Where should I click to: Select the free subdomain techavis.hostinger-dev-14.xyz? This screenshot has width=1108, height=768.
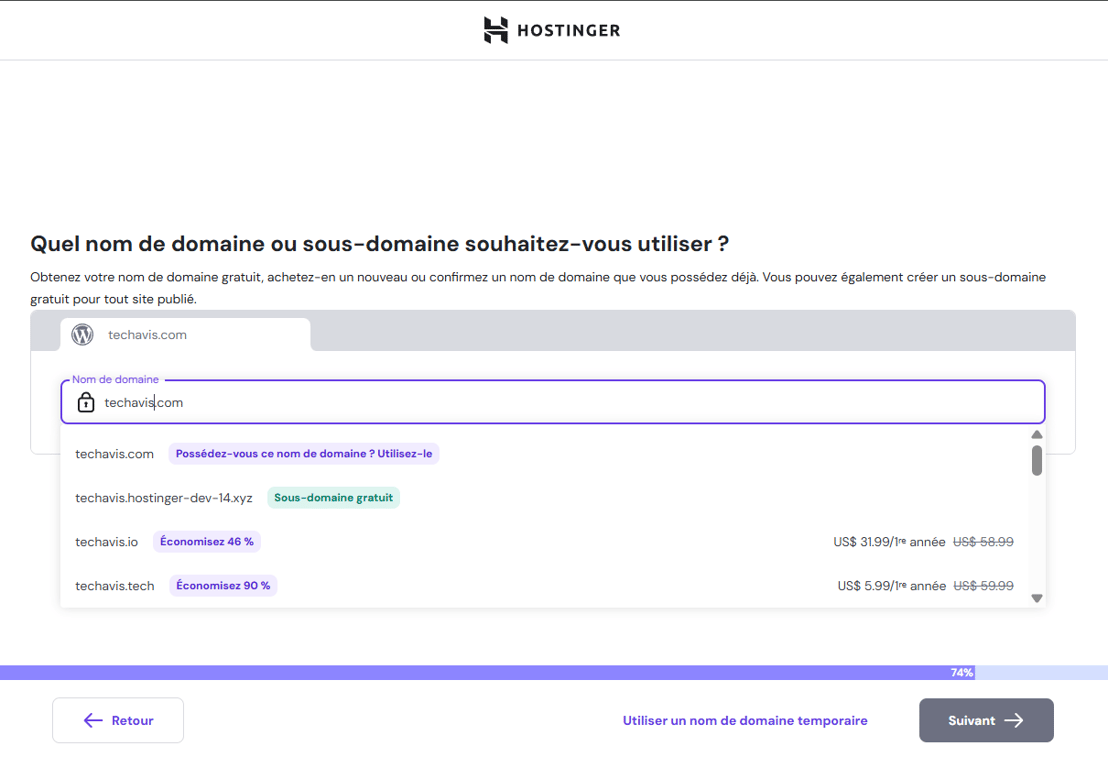(163, 497)
